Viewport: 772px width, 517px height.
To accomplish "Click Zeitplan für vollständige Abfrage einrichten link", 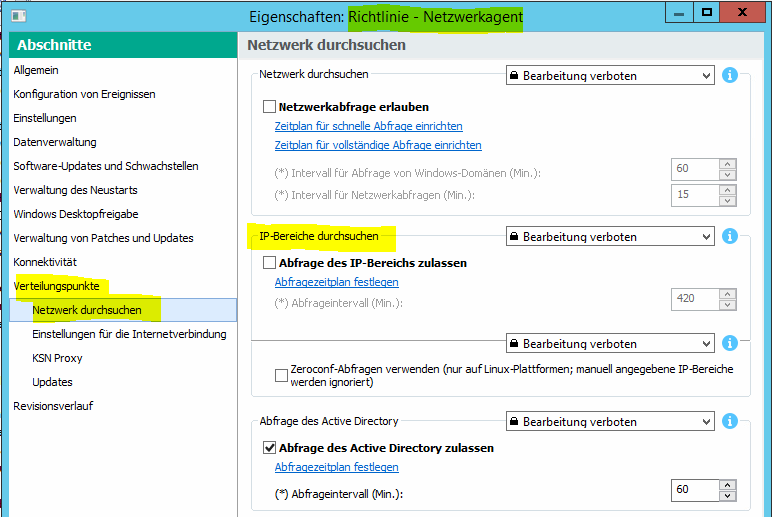I will 378,145.
